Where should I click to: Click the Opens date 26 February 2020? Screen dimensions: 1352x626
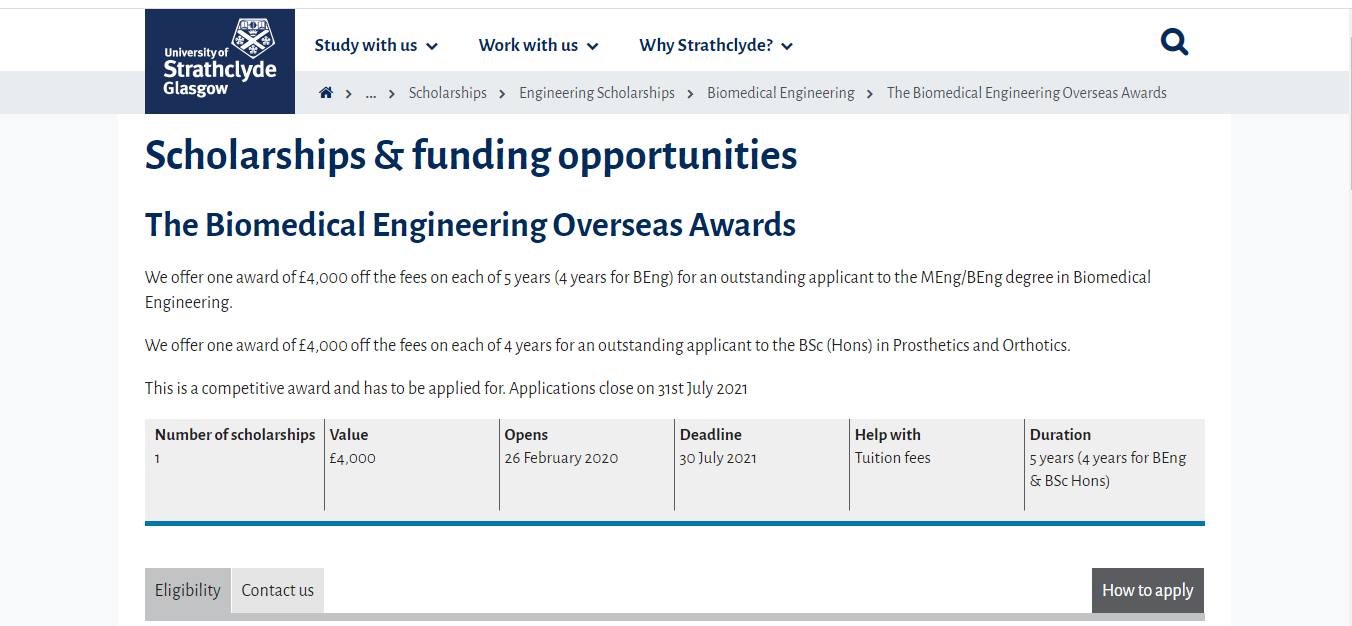click(x=561, y=458)
